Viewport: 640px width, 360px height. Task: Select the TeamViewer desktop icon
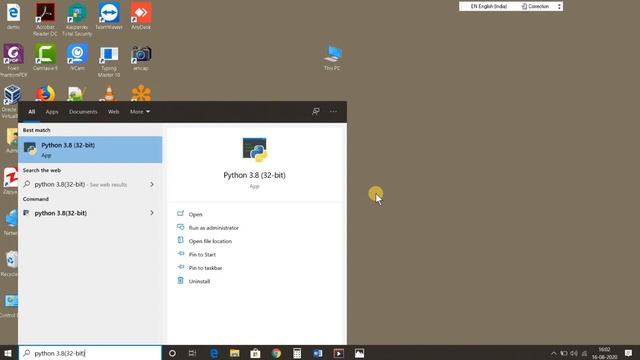pos(109,16)
